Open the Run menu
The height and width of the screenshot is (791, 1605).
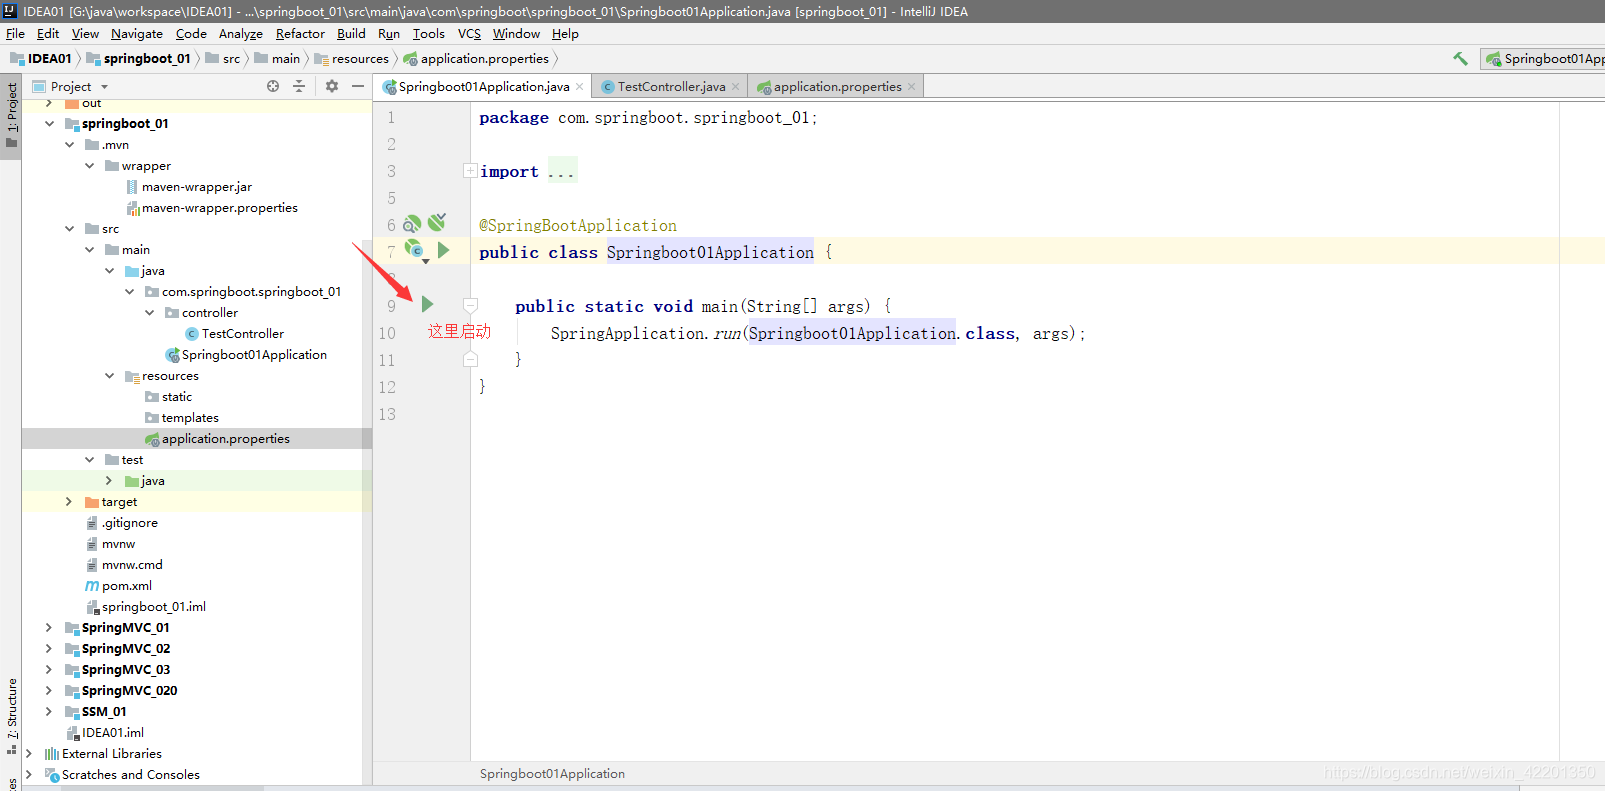tap(388, 34)
